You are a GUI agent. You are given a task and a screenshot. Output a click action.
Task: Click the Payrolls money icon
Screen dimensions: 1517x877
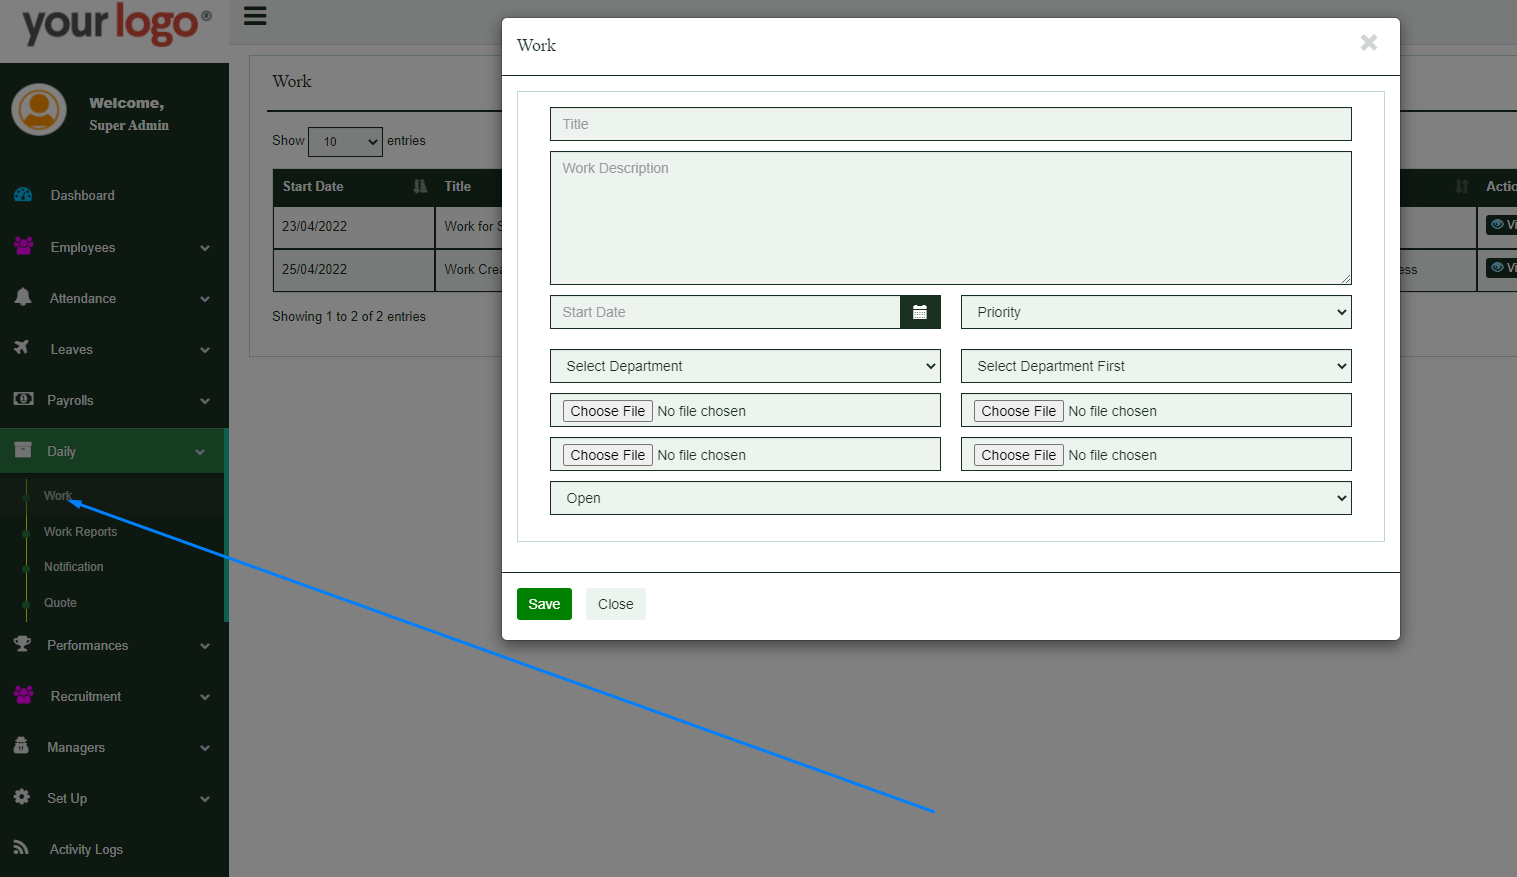[x=23, y=399]
